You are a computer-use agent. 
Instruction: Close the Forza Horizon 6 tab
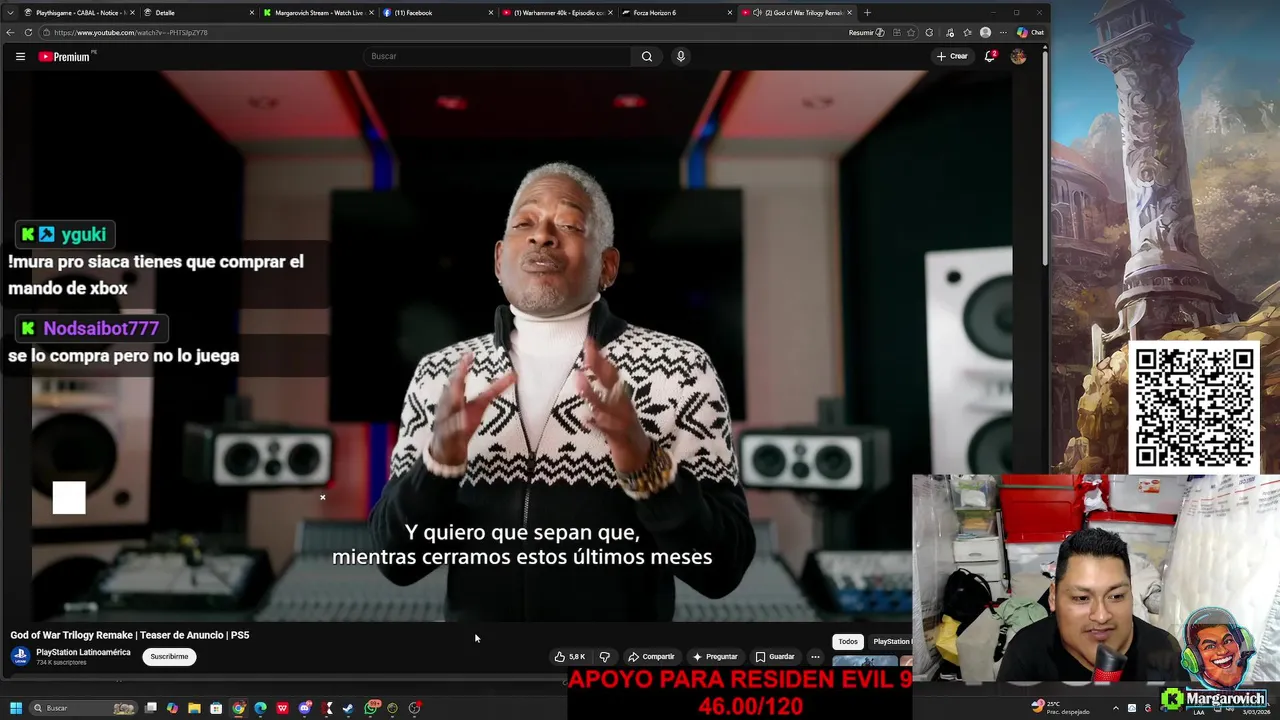point(730,12)
